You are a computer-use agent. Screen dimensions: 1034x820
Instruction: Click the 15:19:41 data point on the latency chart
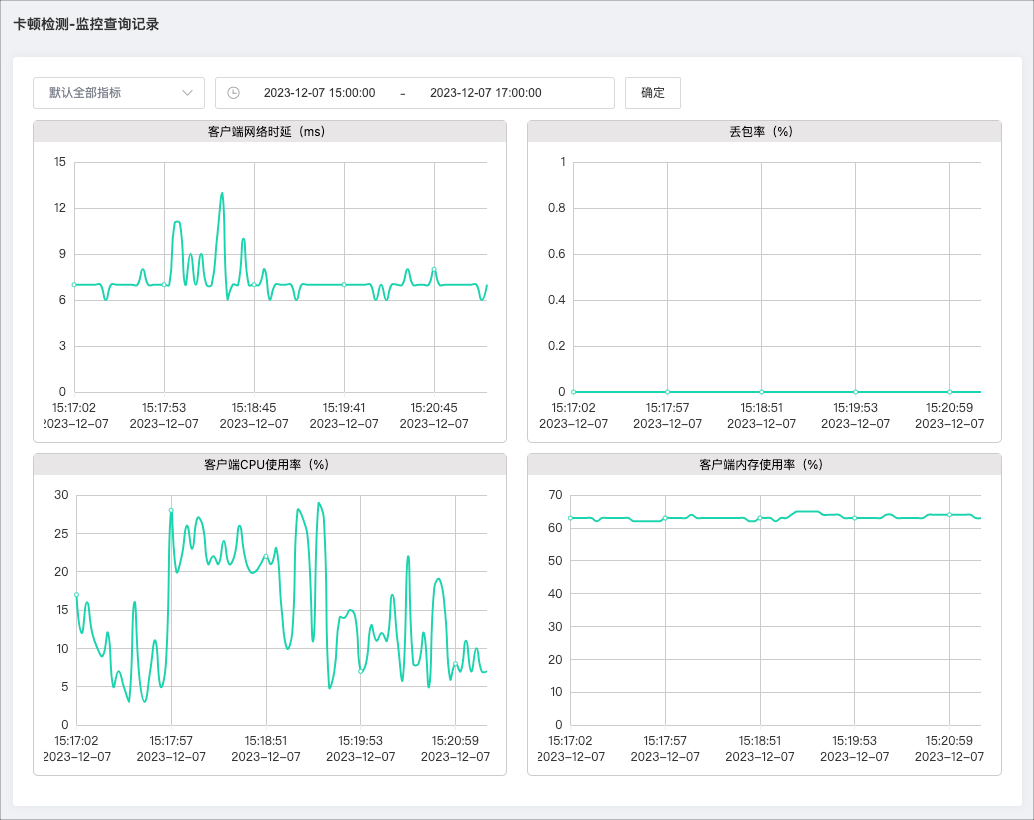(x=344, y=285)
